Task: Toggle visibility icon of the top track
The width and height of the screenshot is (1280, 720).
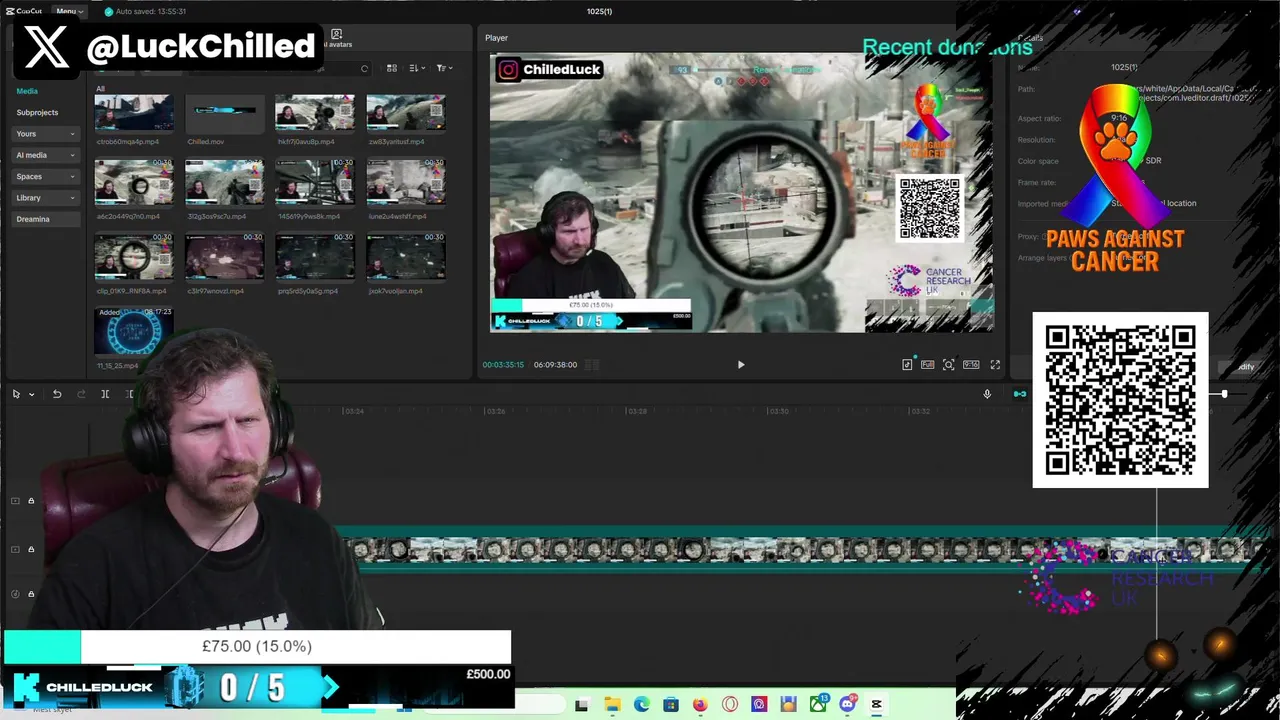Action: click(15, 501)
